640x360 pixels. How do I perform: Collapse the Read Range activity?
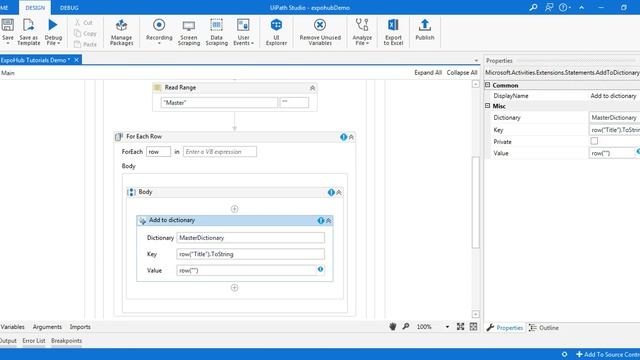click(312, 88)
